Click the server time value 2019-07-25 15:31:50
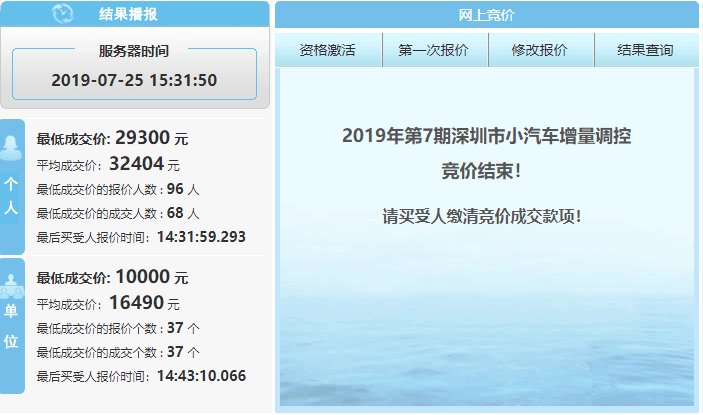The height and width of the screenshot is (415, 703). [134, 80]
